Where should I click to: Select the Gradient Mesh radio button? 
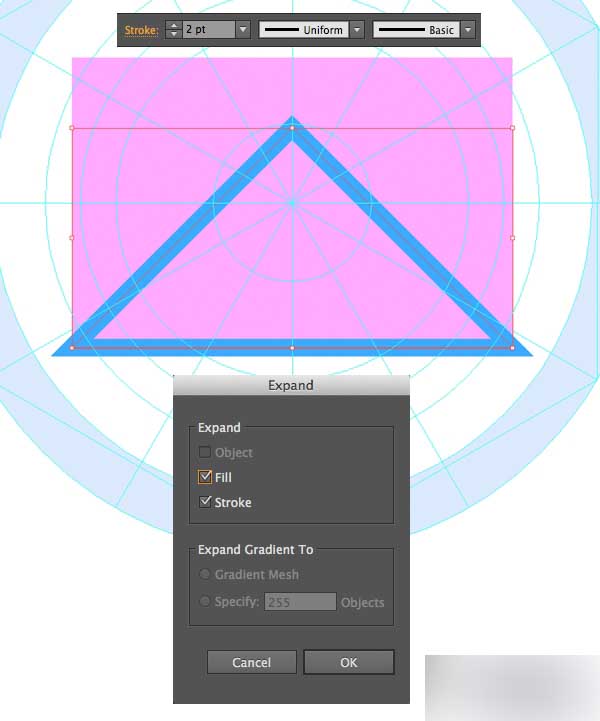pyautogui.click(x=205, y=574)
